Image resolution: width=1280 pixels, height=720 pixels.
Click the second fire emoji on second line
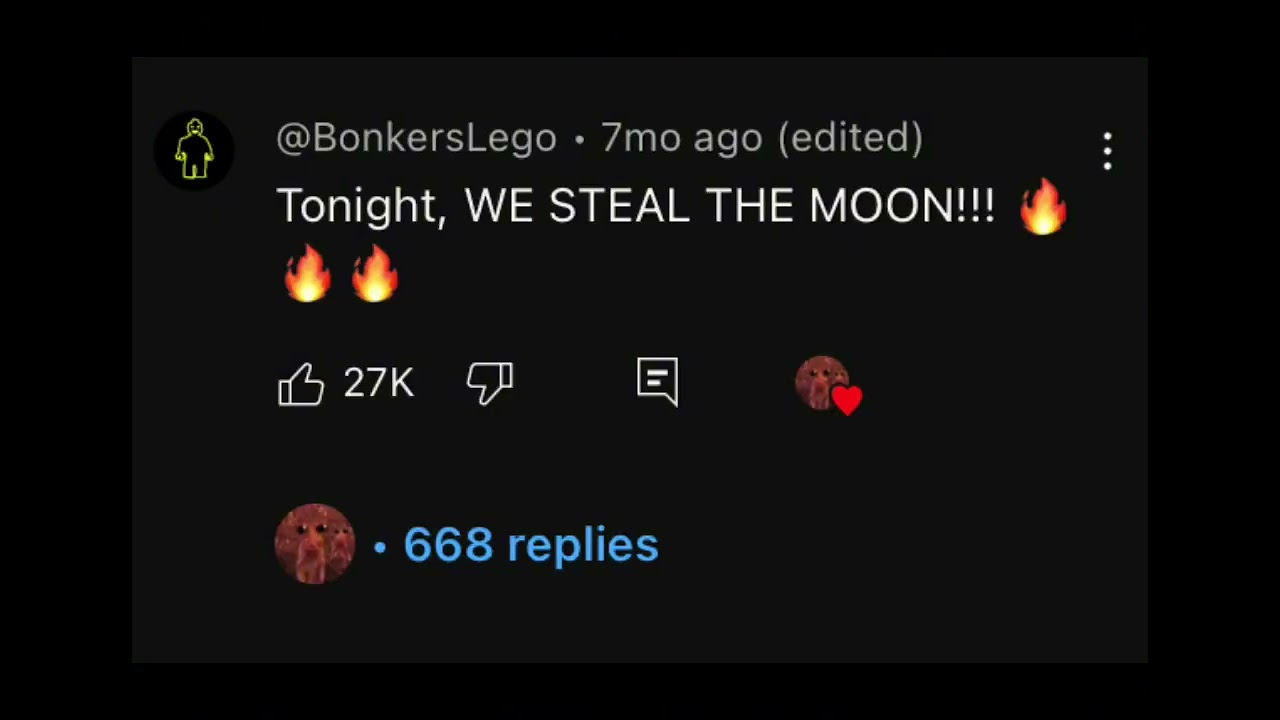pos(375,273)
